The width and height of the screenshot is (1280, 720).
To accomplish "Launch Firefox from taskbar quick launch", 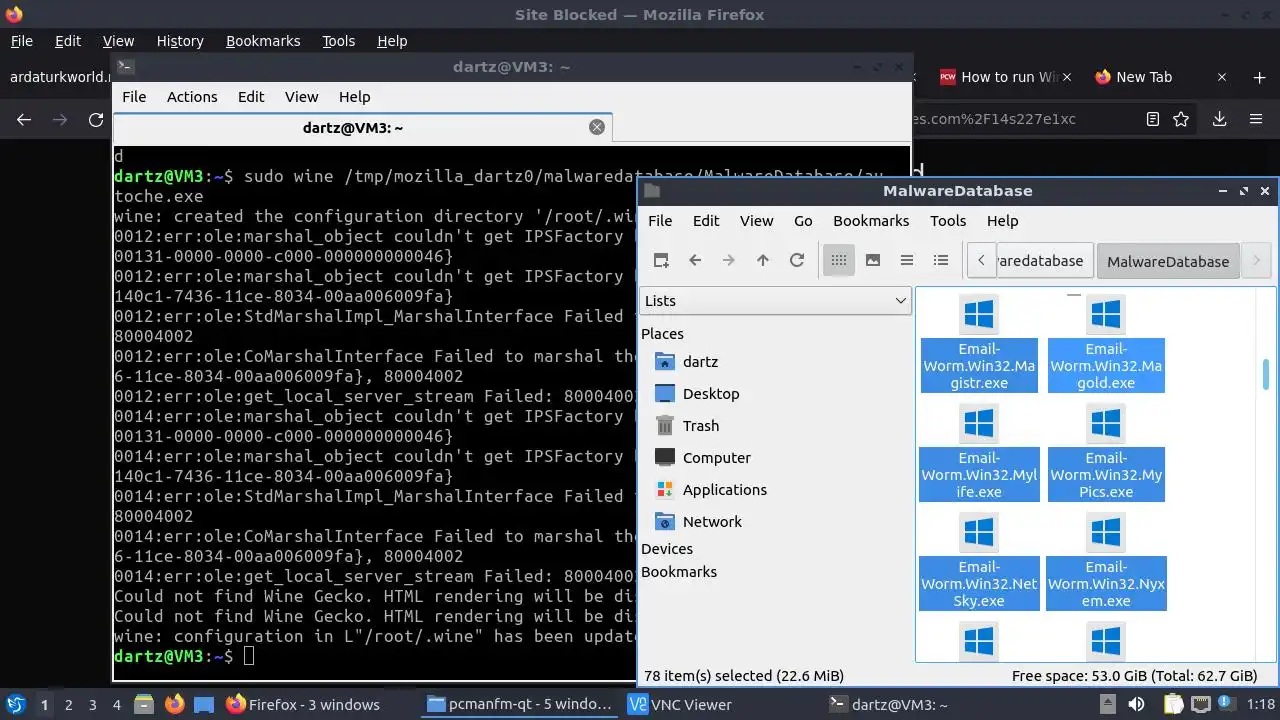I will pyautogui.click(x=174, y=704).
